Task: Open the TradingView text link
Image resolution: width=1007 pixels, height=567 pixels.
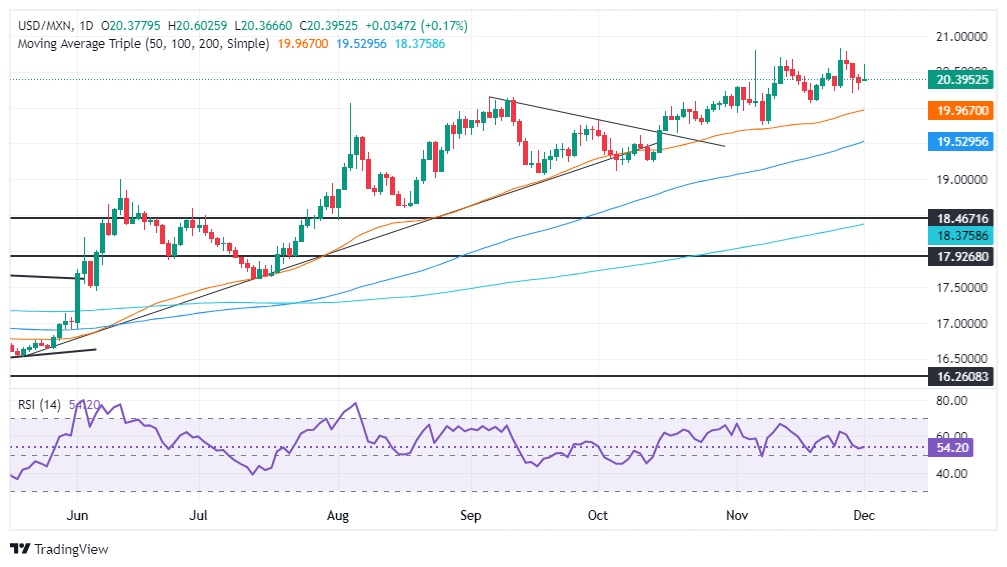Action: click(x=71, y=549)
